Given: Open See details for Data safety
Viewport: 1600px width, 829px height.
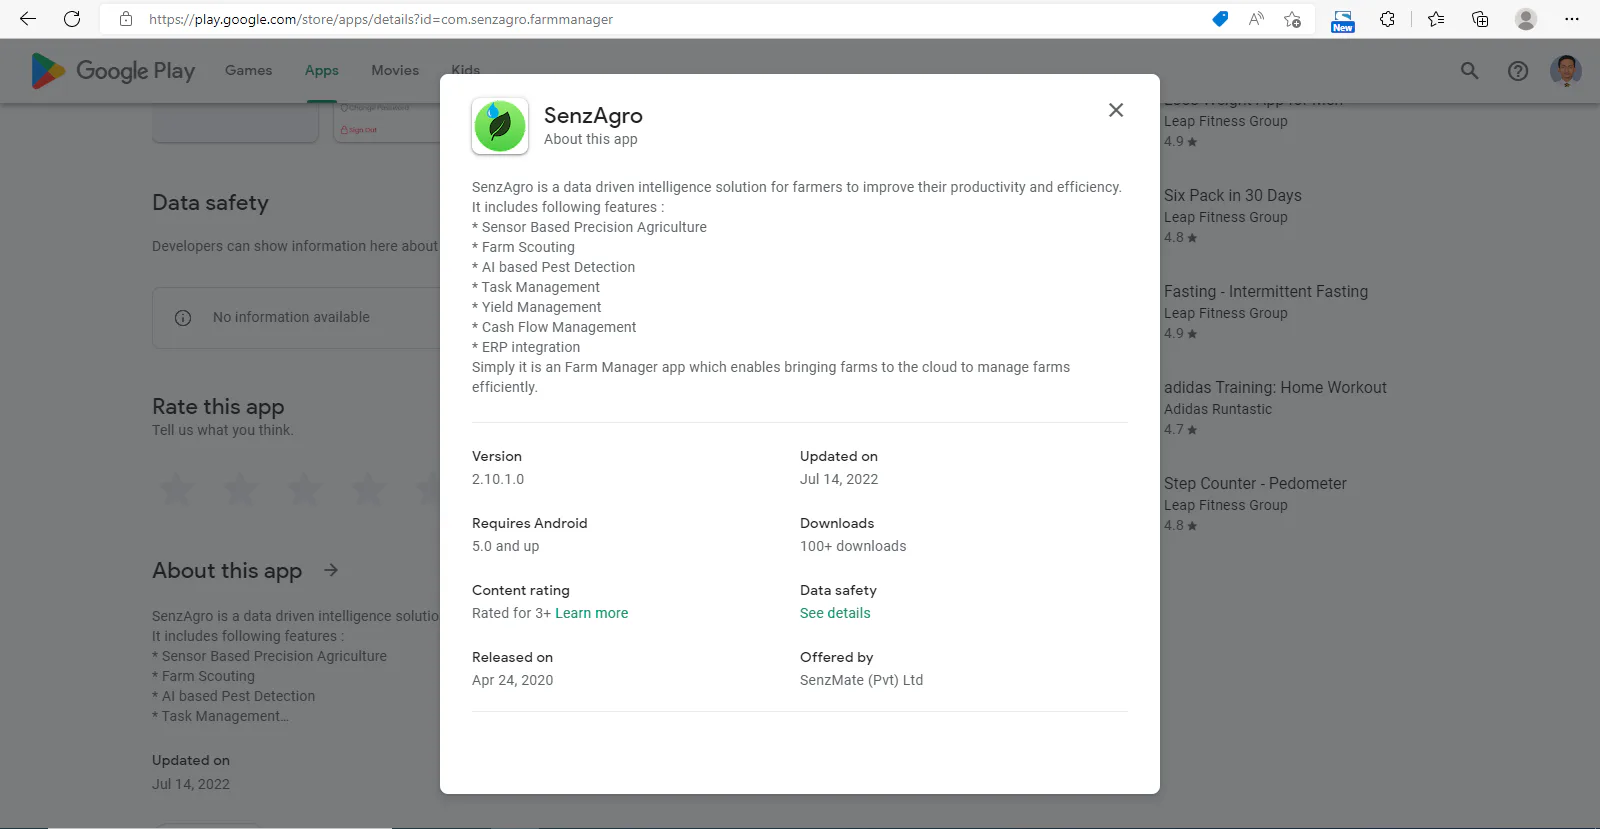Looking at the screenshot, I should tap(835, 613).
